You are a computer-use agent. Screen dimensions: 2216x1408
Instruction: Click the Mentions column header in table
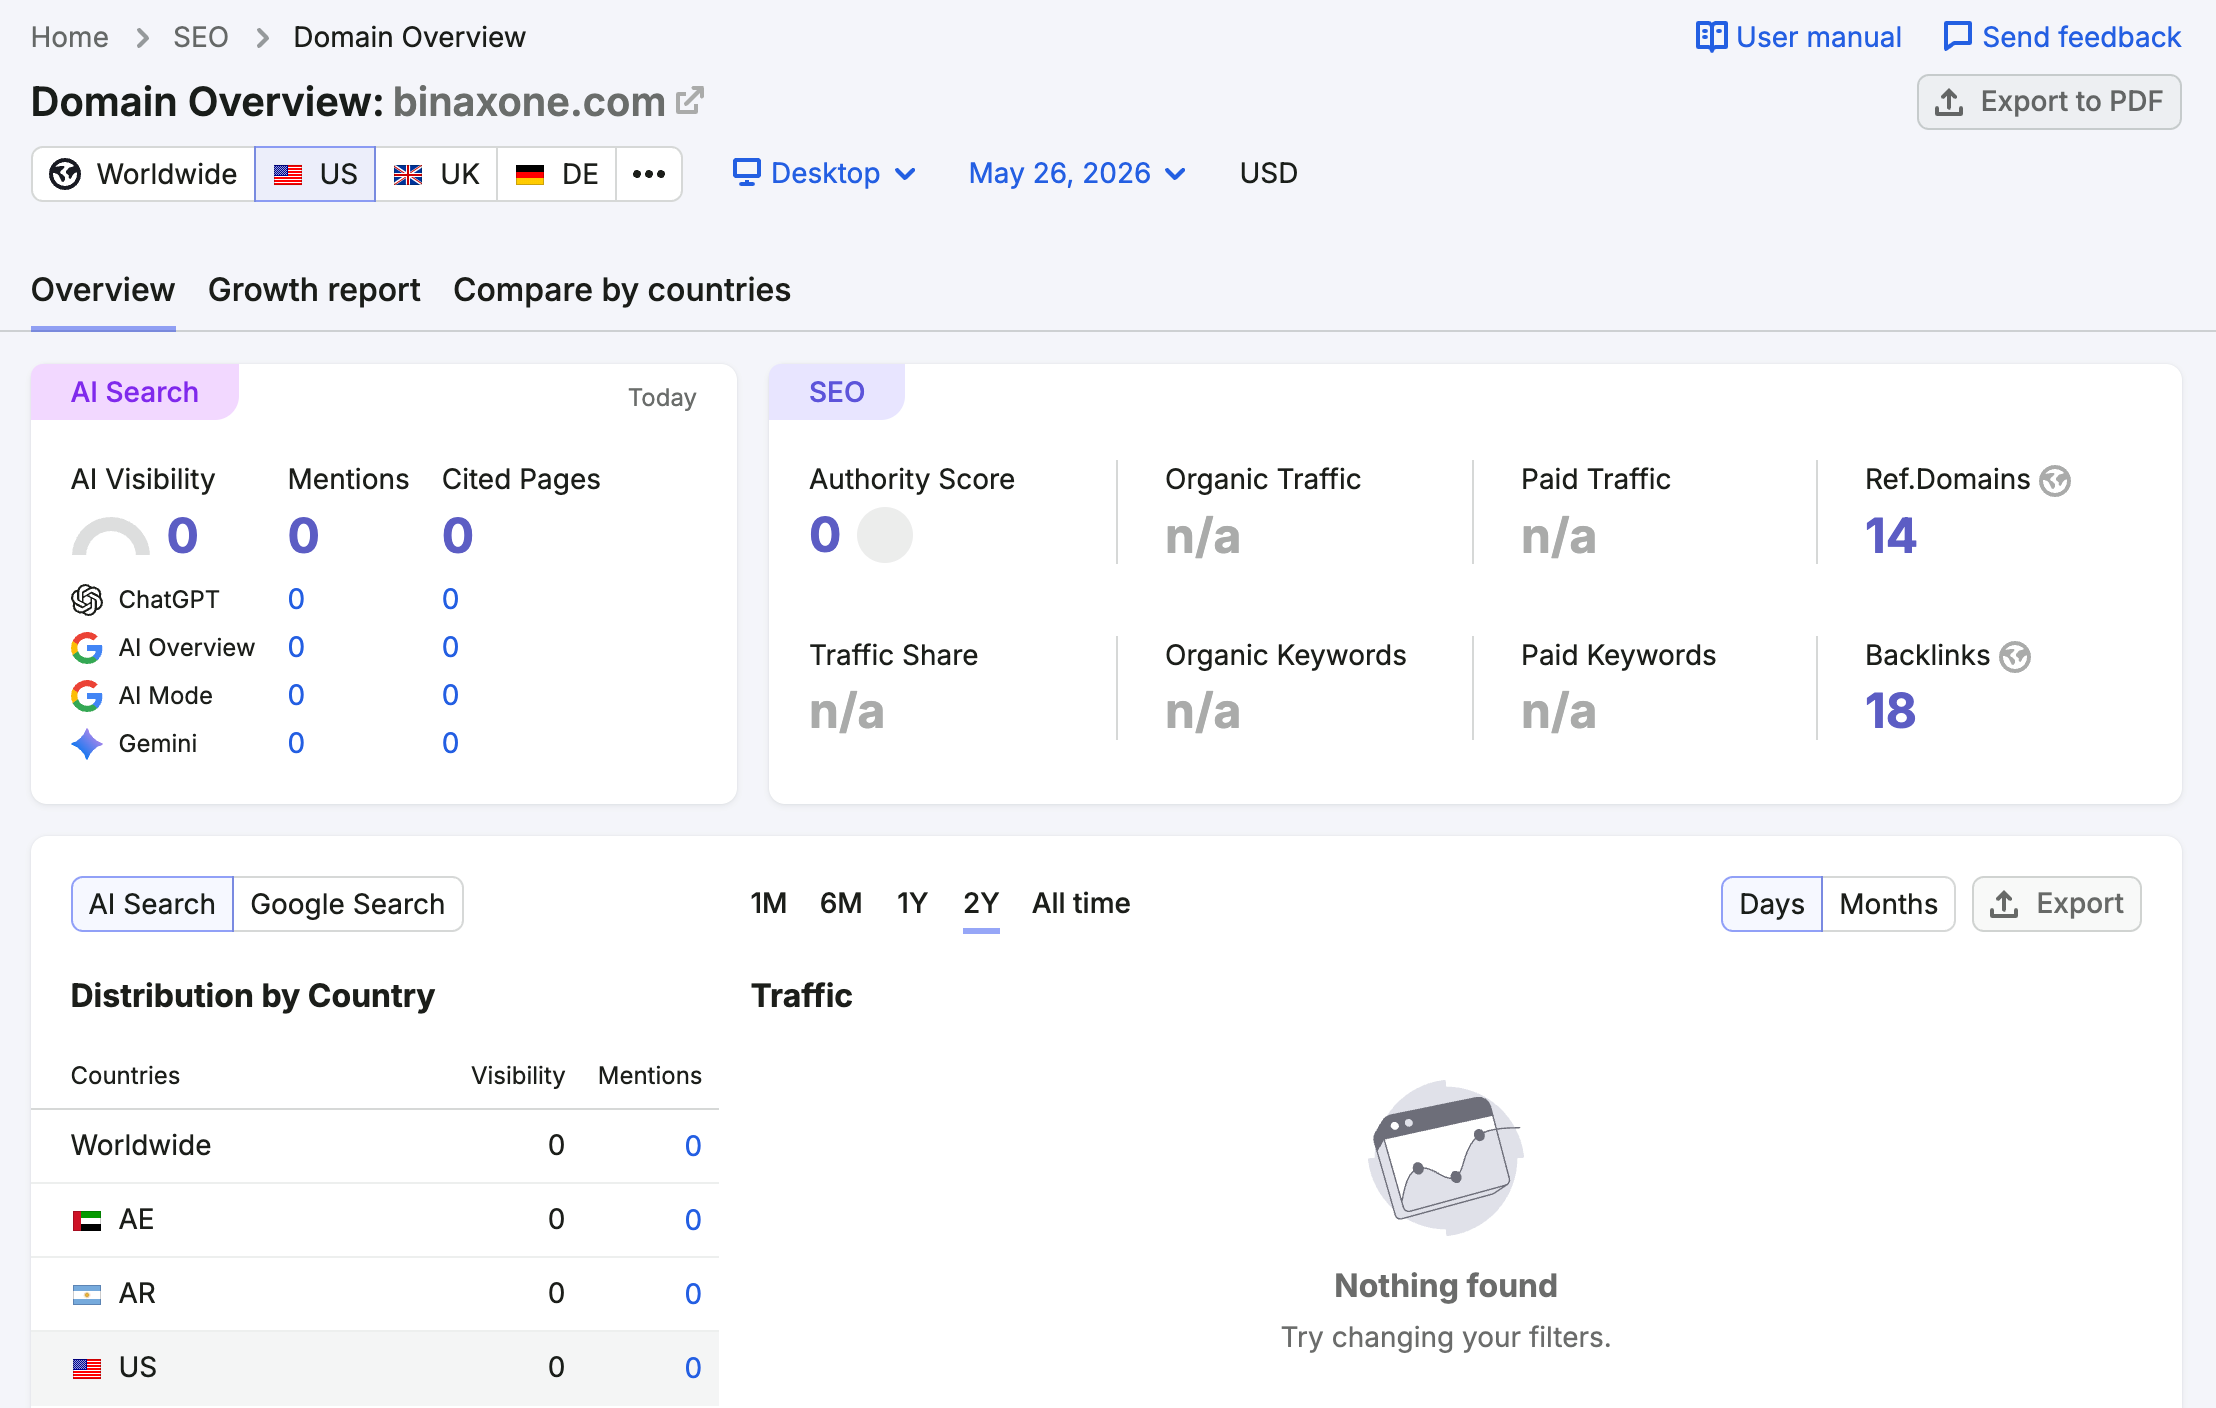[650, 1075]
